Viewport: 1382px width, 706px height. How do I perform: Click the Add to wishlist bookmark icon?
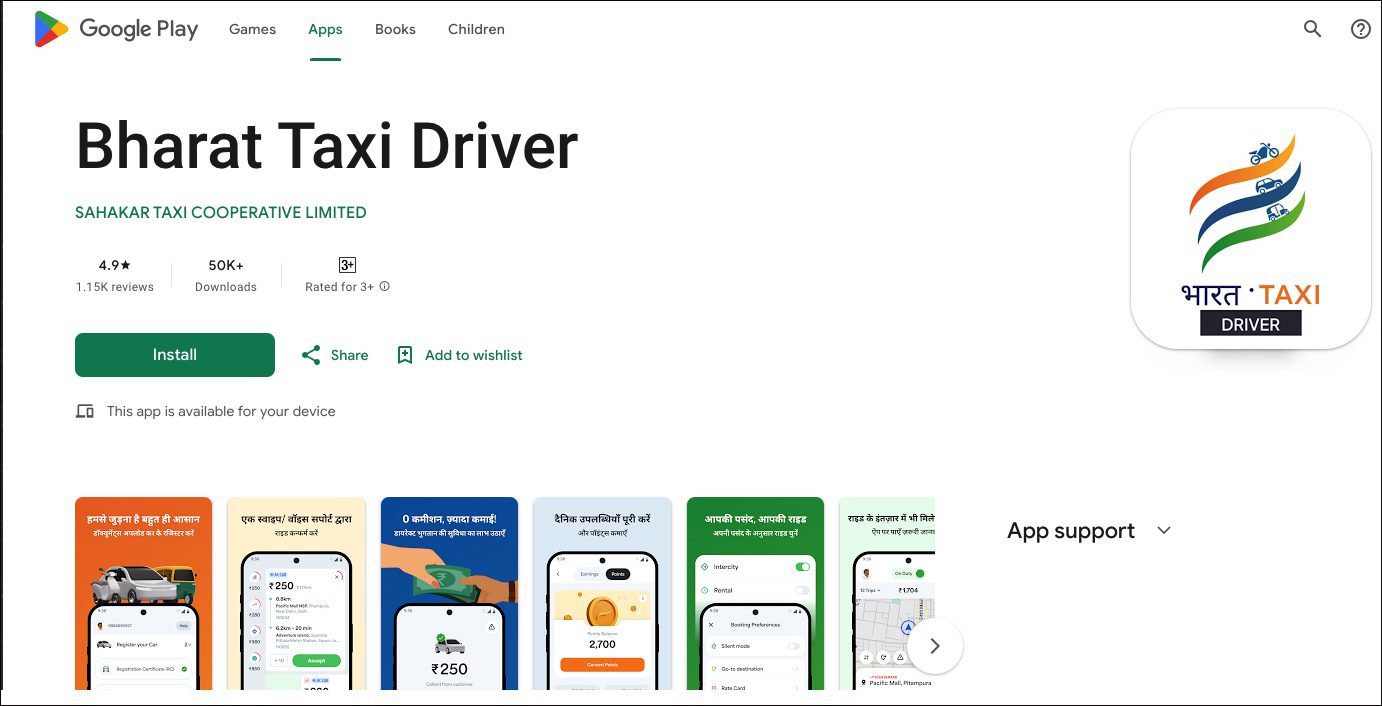pos(405,355)
